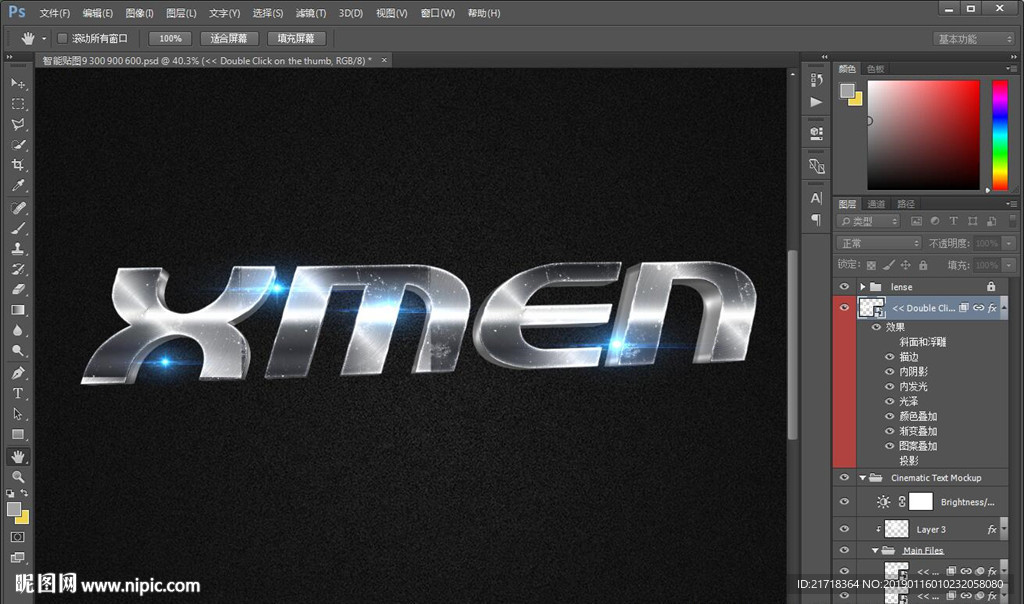Choose the Clone Stamp tool

click(x=18, y=249)
